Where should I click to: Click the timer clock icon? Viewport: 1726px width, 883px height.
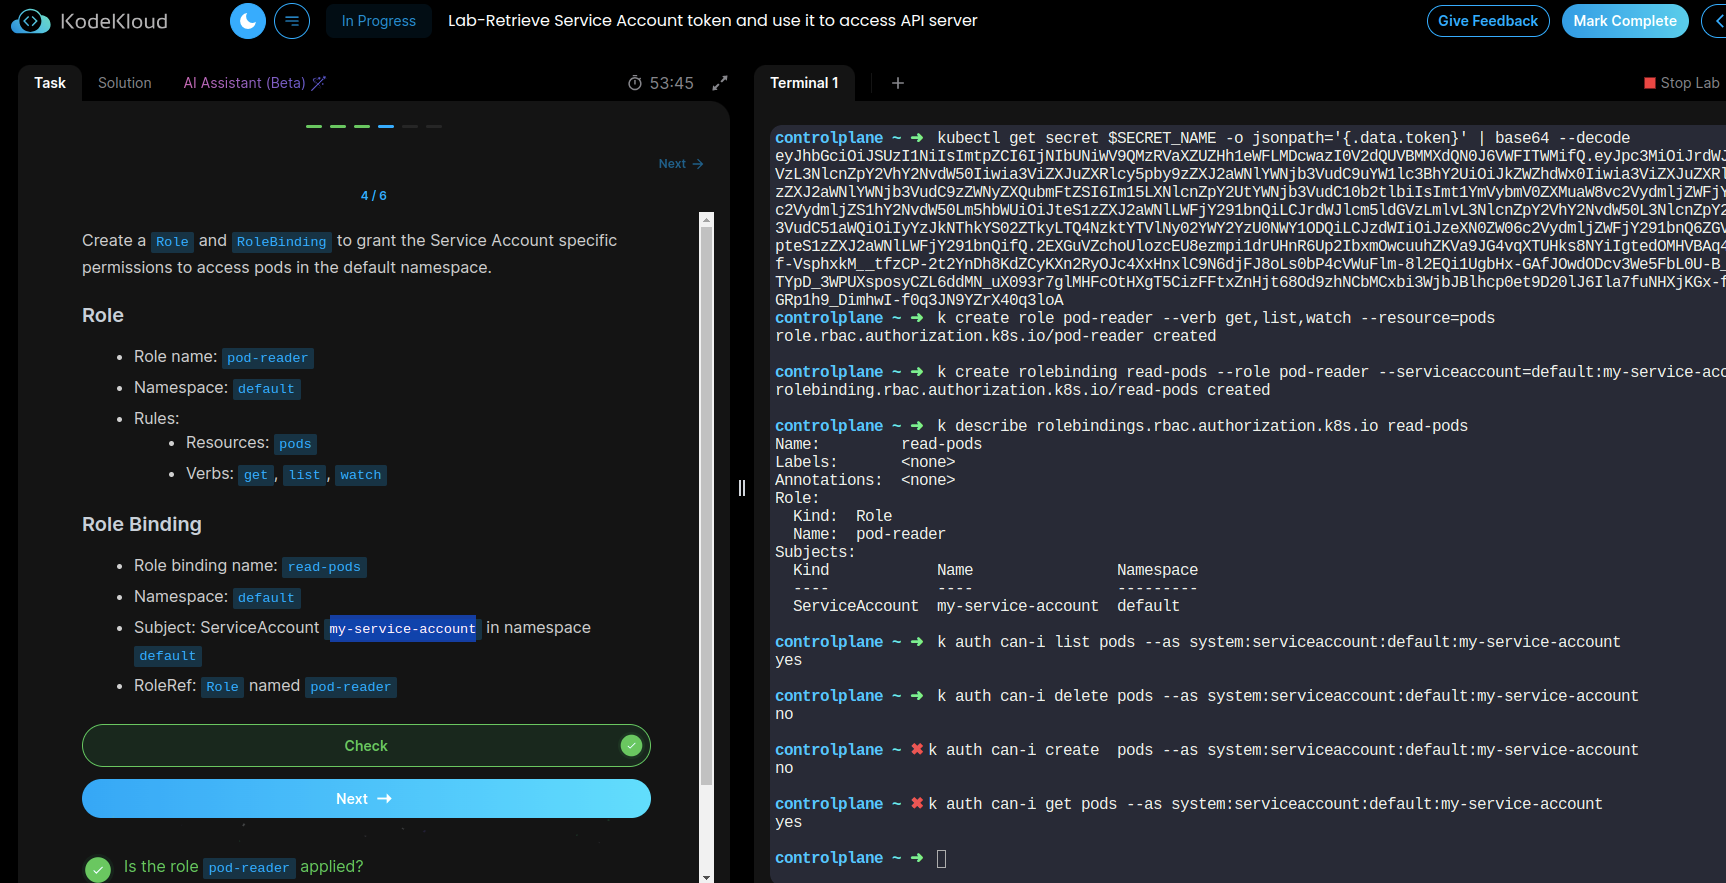pos(634,83)
